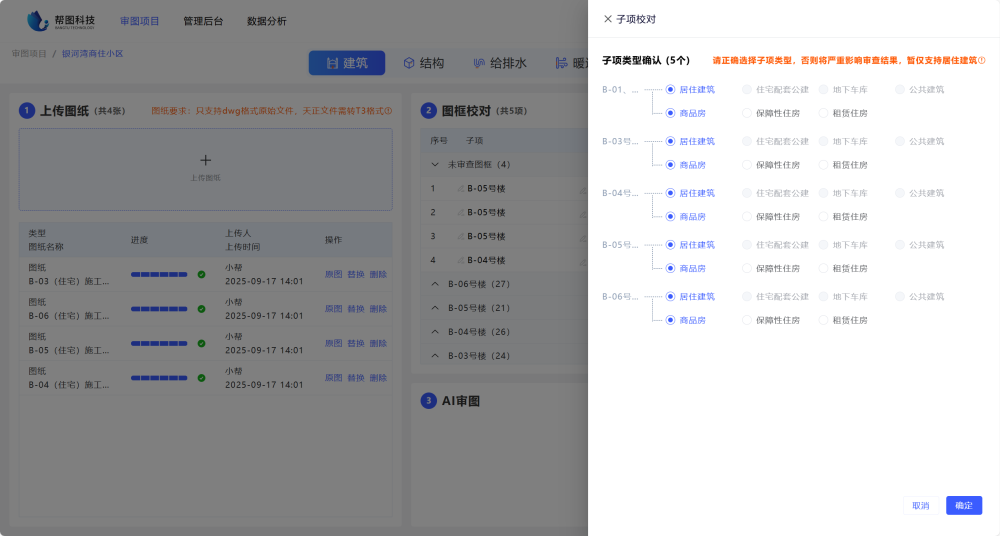Click the 确定 button

pyautogui.click(x=963, y=506)
